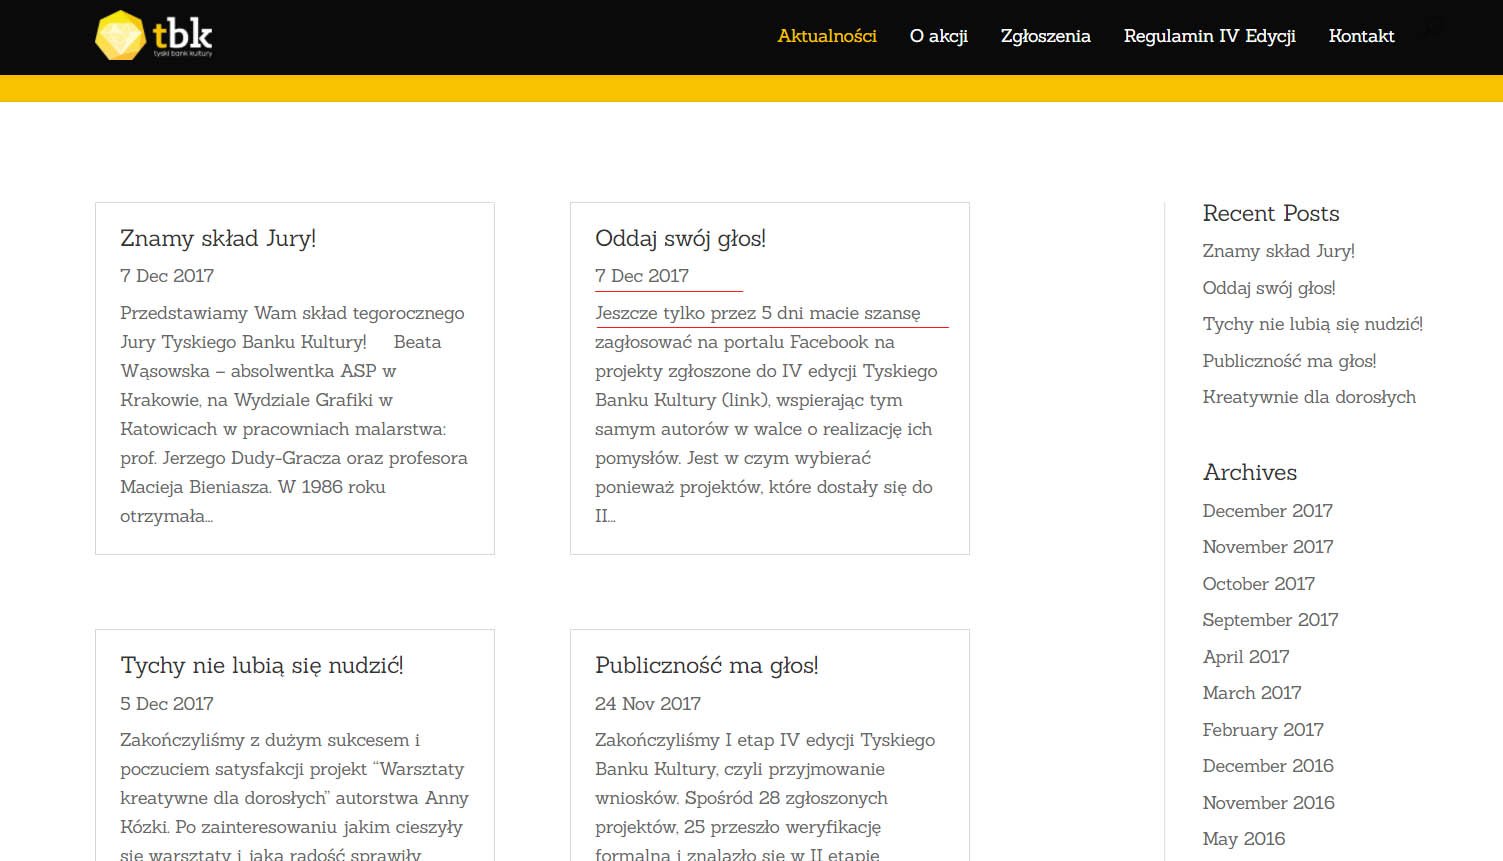Open the 'Znamy skład Jury!' article card title
Image resolution: width=1503 pixels, height=861 pixels.
click(x=218, y=238)
